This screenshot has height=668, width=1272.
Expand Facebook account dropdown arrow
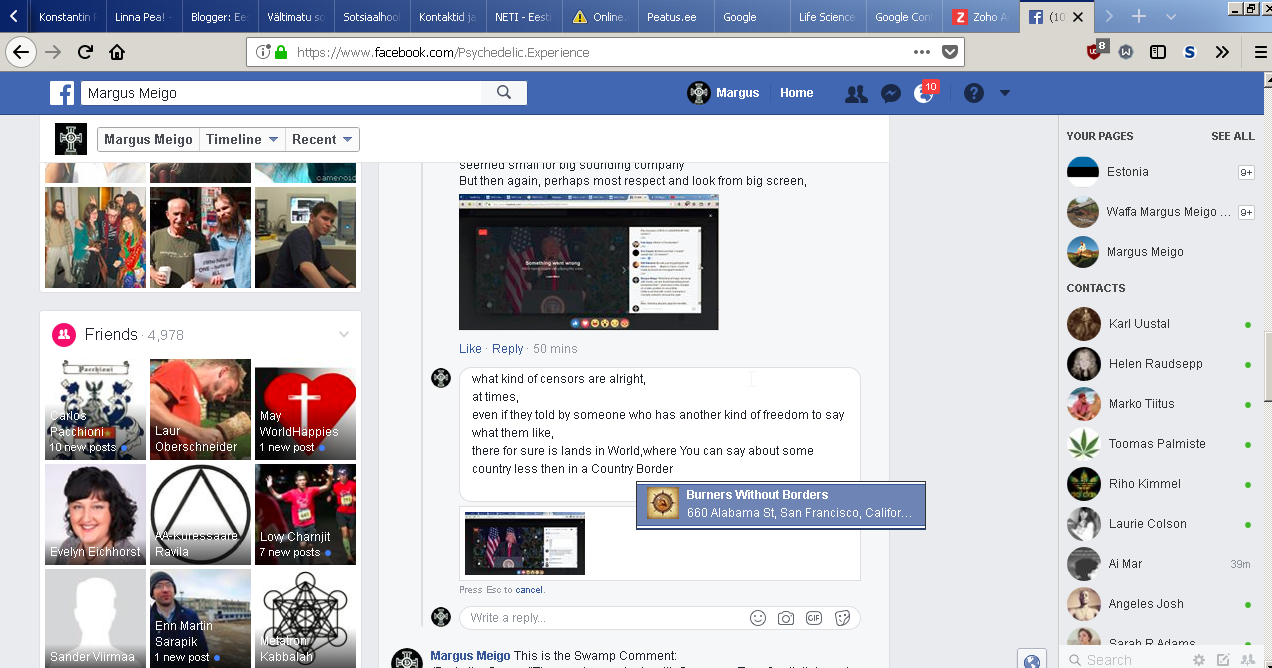pos(1005,93)
